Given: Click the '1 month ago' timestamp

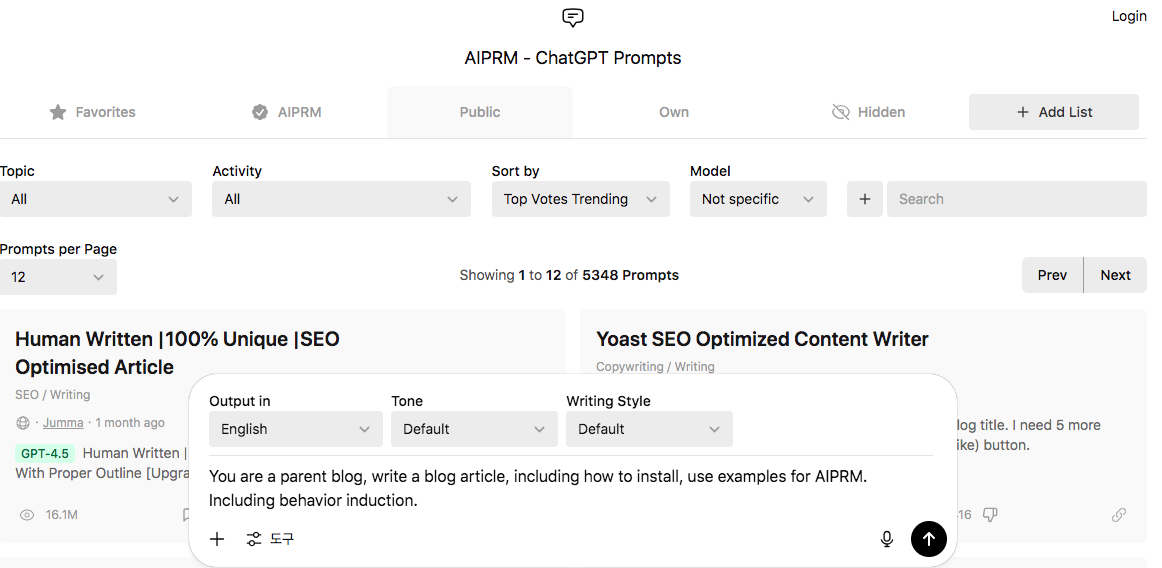Looking at the screenshot, I should click(130, 423).
